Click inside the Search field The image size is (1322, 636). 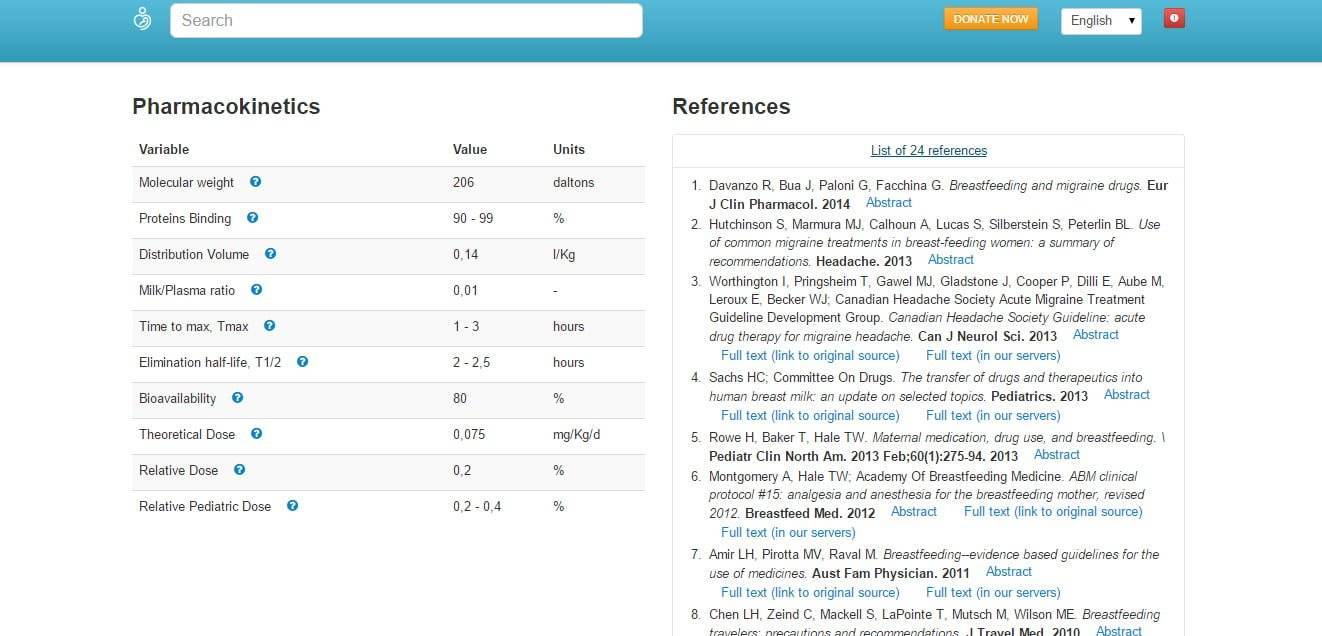tap(406, 20)
